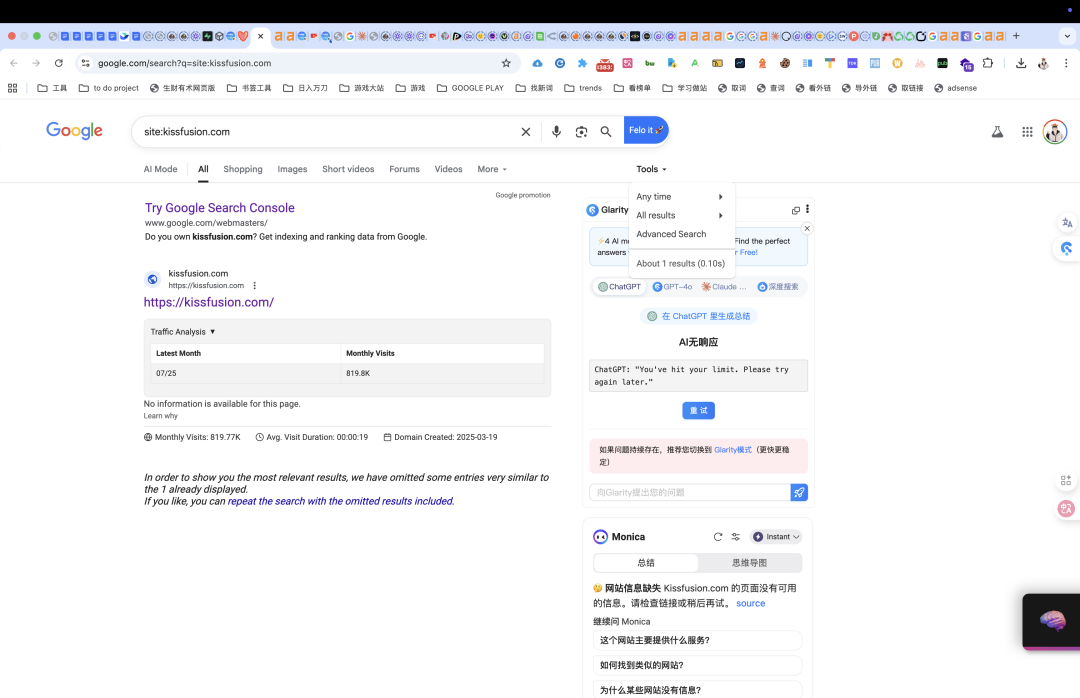
Task: Open the Google apps grid
Action: click(1027, 132)
